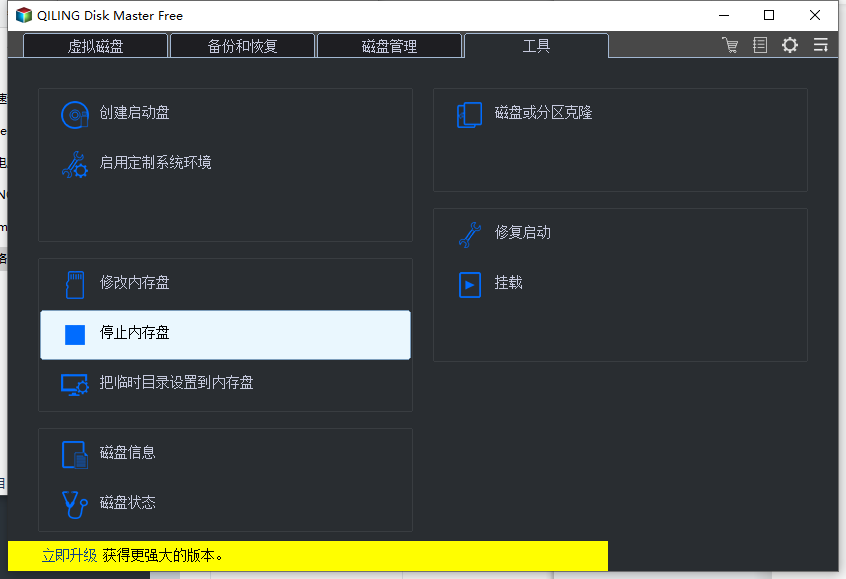Select the 工具 tab

(x=536, y=45)
